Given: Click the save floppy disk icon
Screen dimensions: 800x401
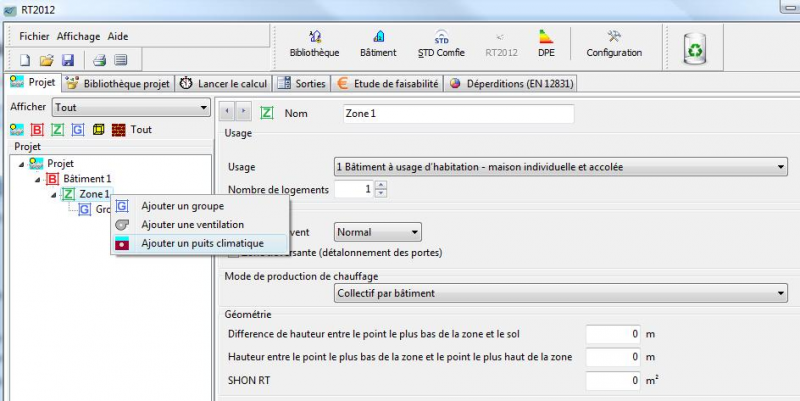Looking at the screenshot, I should (67, 60).
